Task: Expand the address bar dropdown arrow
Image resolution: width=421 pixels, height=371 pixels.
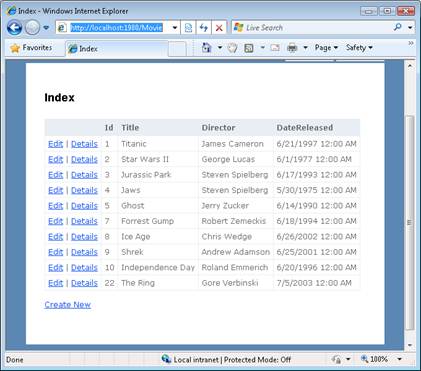Action: pyautogui.click(x=175, y=28)
